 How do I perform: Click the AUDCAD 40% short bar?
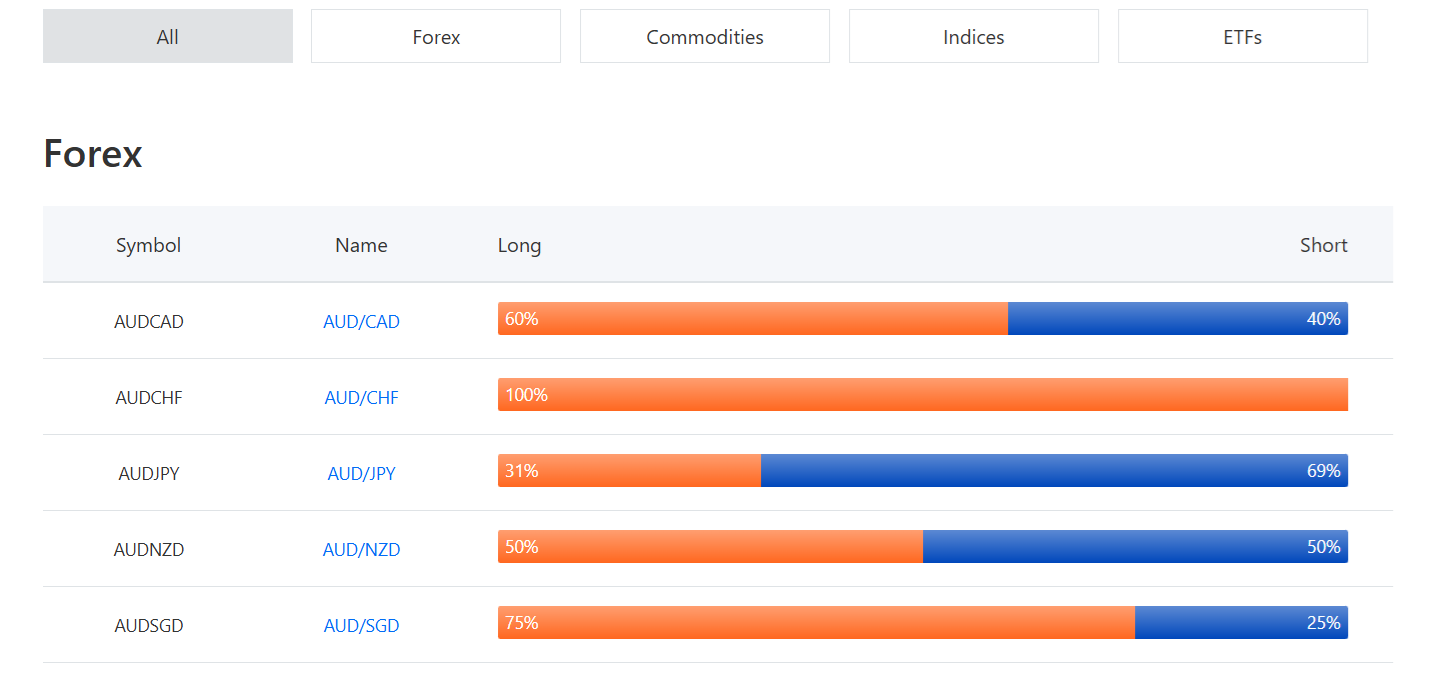pyautogui.click(x=1178, y=319)
